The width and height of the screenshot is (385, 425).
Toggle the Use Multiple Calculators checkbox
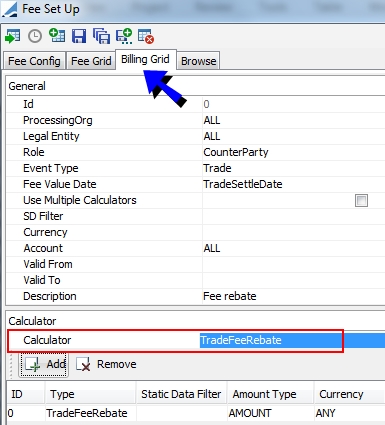[x=361, y=201]
